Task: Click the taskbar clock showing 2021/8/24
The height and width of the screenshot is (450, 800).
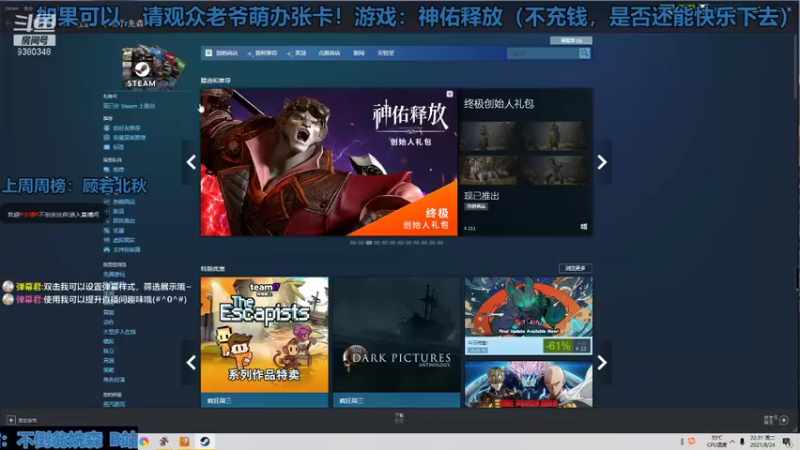Action: [x=763, y=442]
